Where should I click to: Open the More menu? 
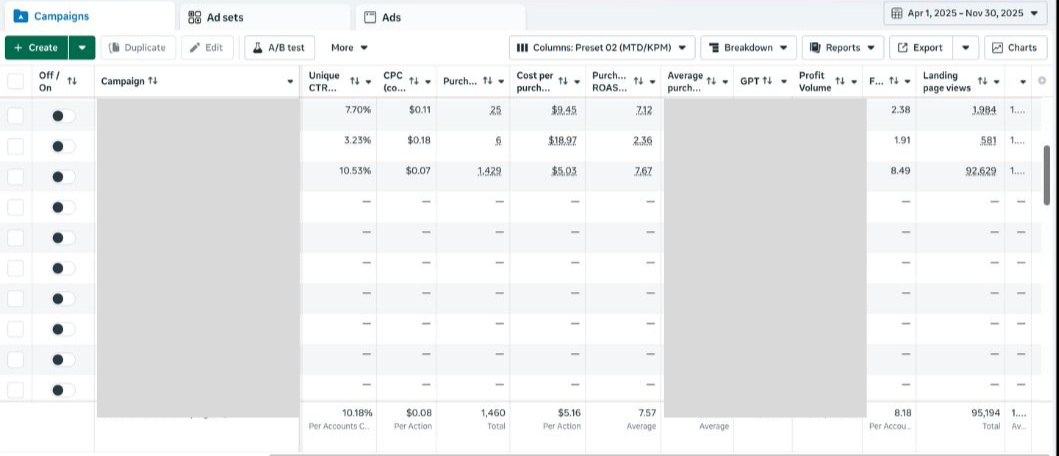click(349, 48)
